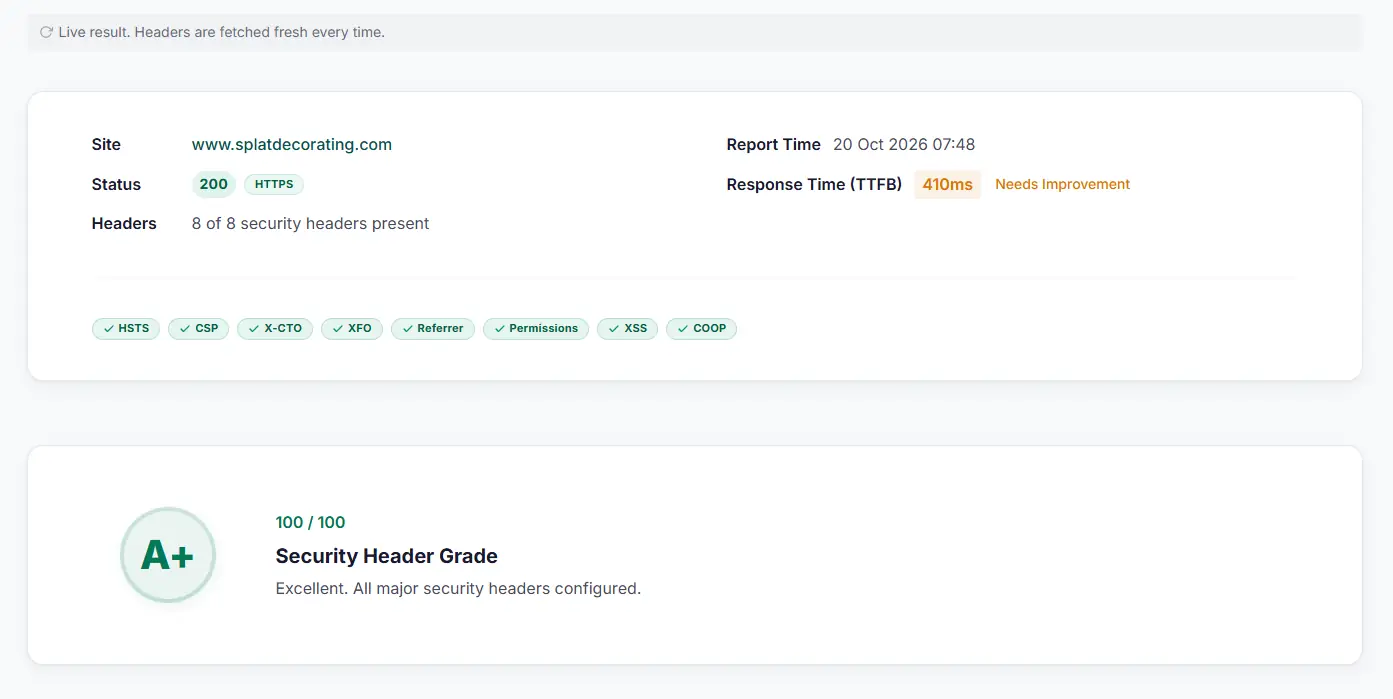Viewport: 1393px width, 699px height.
Task: Click the A+ grade circle
Action: 168,555
